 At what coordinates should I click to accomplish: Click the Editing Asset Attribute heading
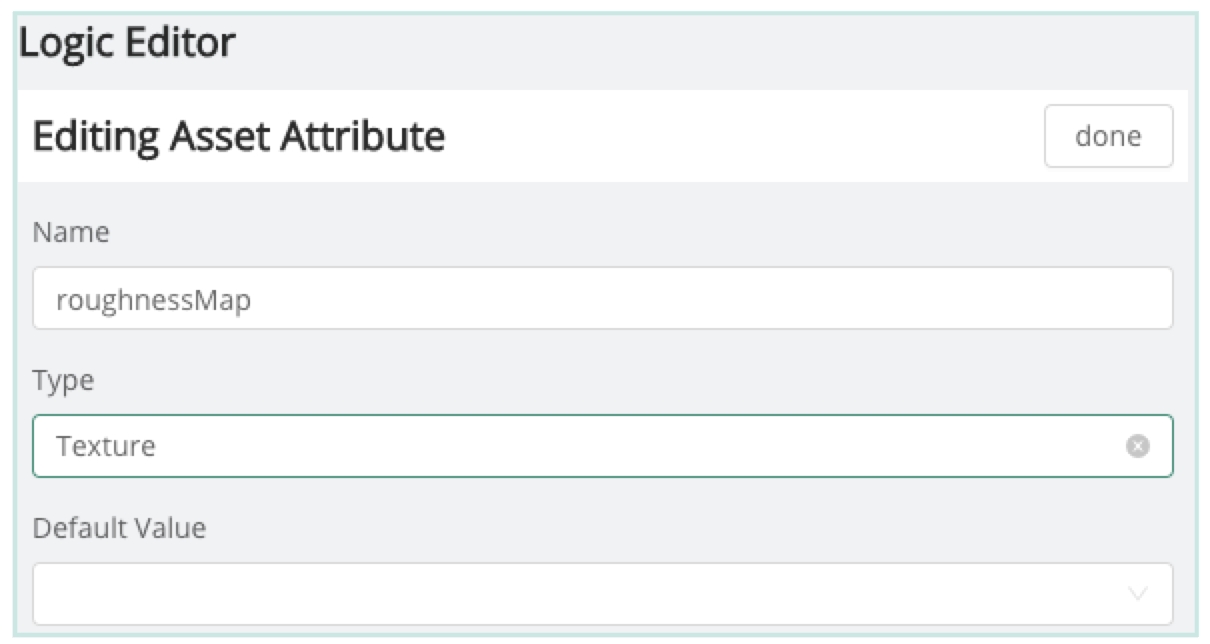[239, 136]
